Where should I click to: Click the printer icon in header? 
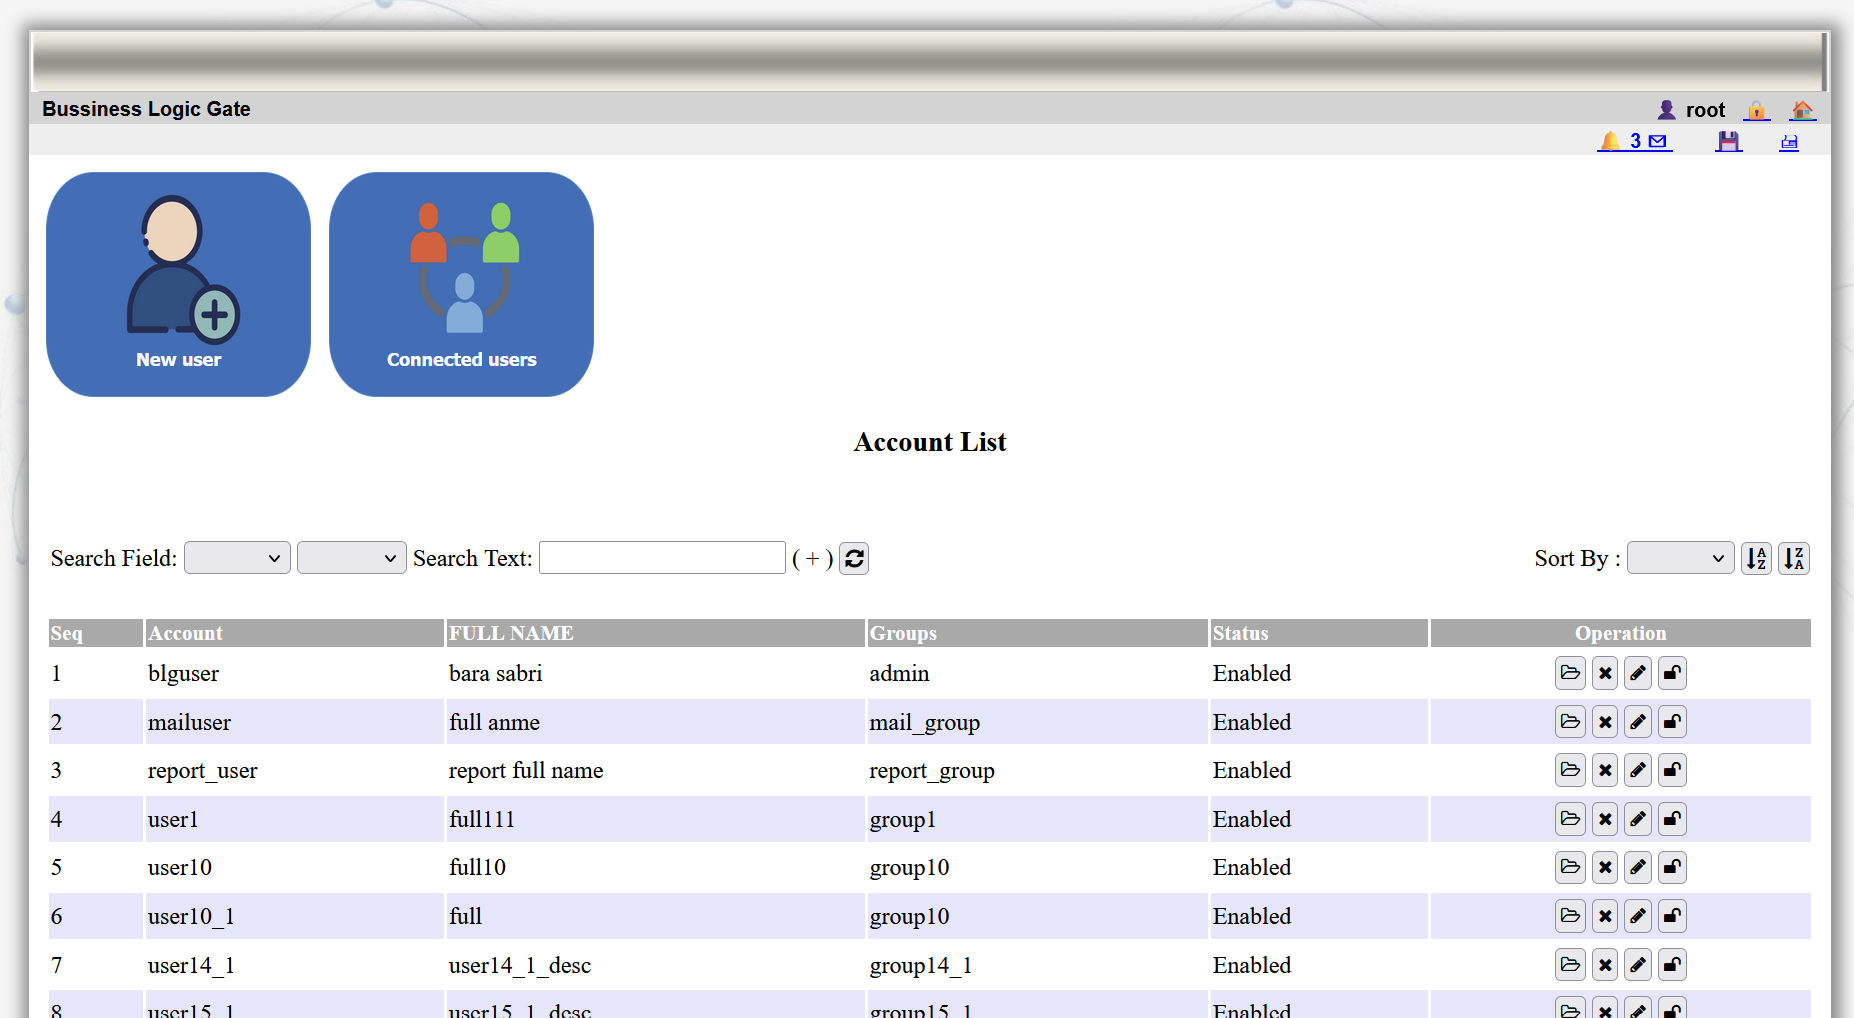pos(1789,142)
